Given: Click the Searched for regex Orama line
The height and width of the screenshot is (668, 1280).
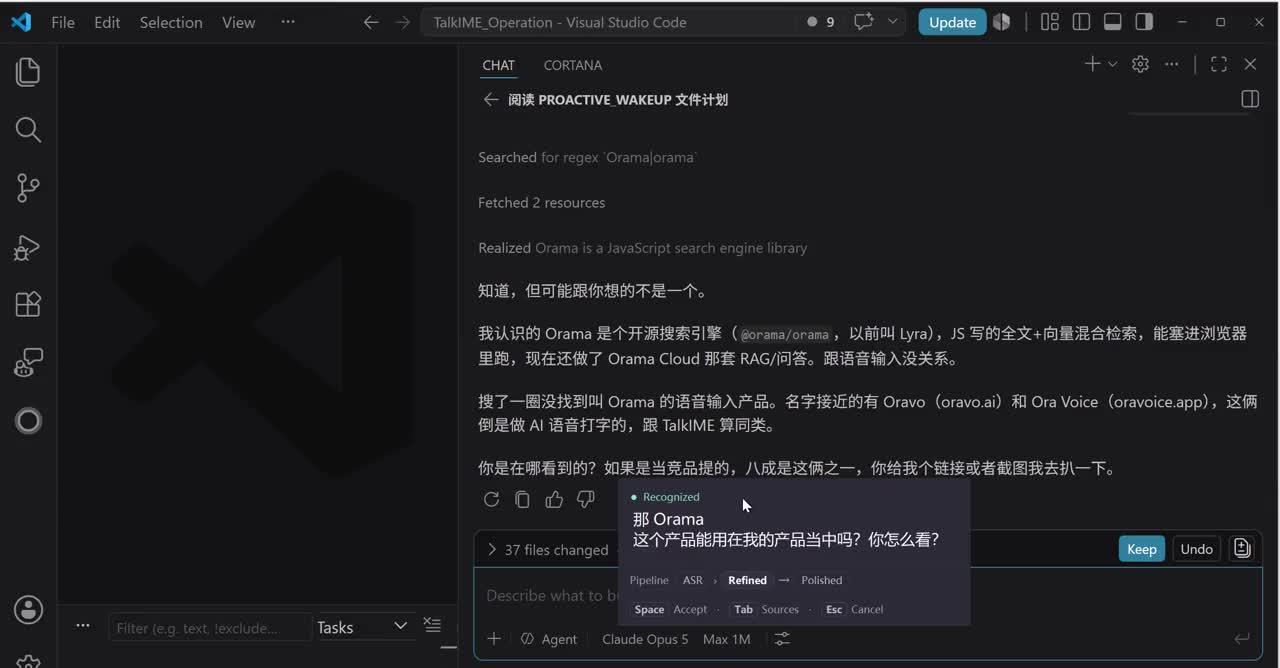Looking at the screenshot, I should (588, 157).
